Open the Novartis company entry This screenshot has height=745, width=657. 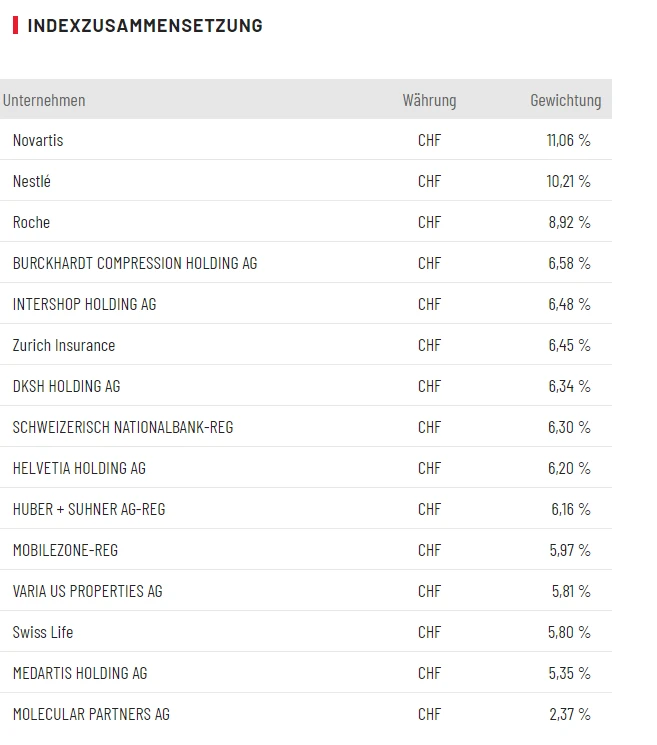pos(38,141)
